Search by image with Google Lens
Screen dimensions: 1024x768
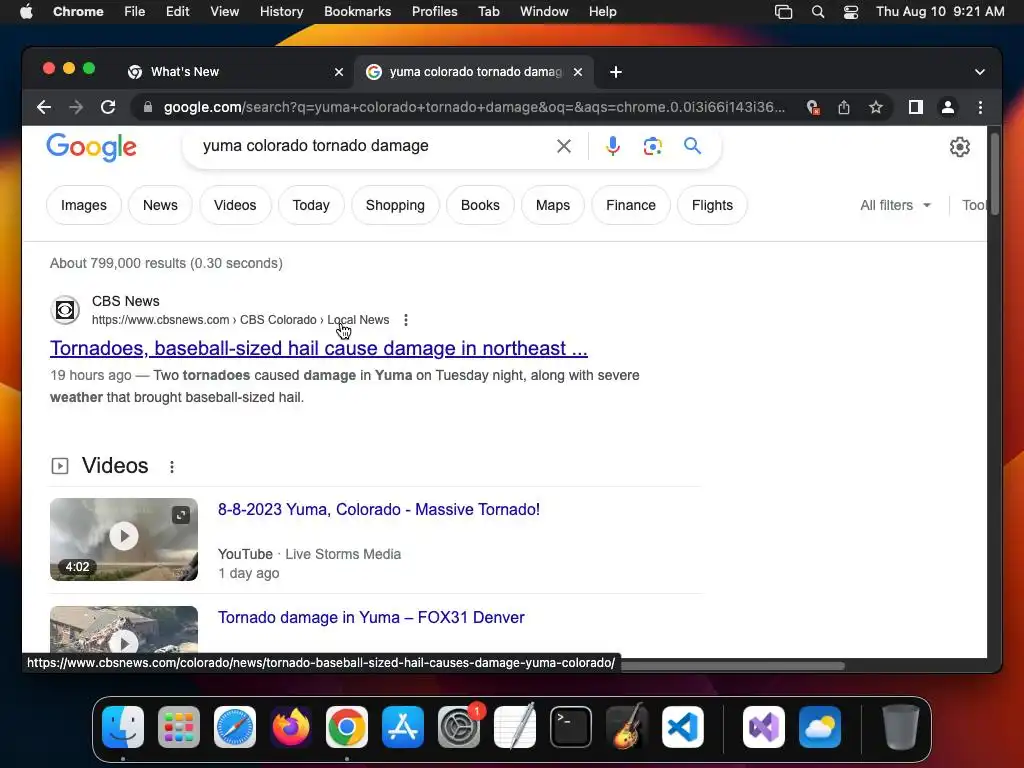(652, 146)
